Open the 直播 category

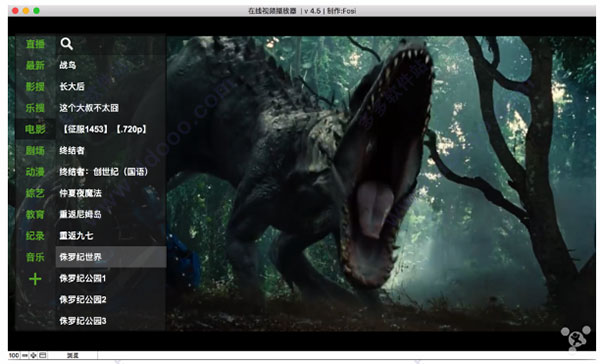tap(35, 44)
